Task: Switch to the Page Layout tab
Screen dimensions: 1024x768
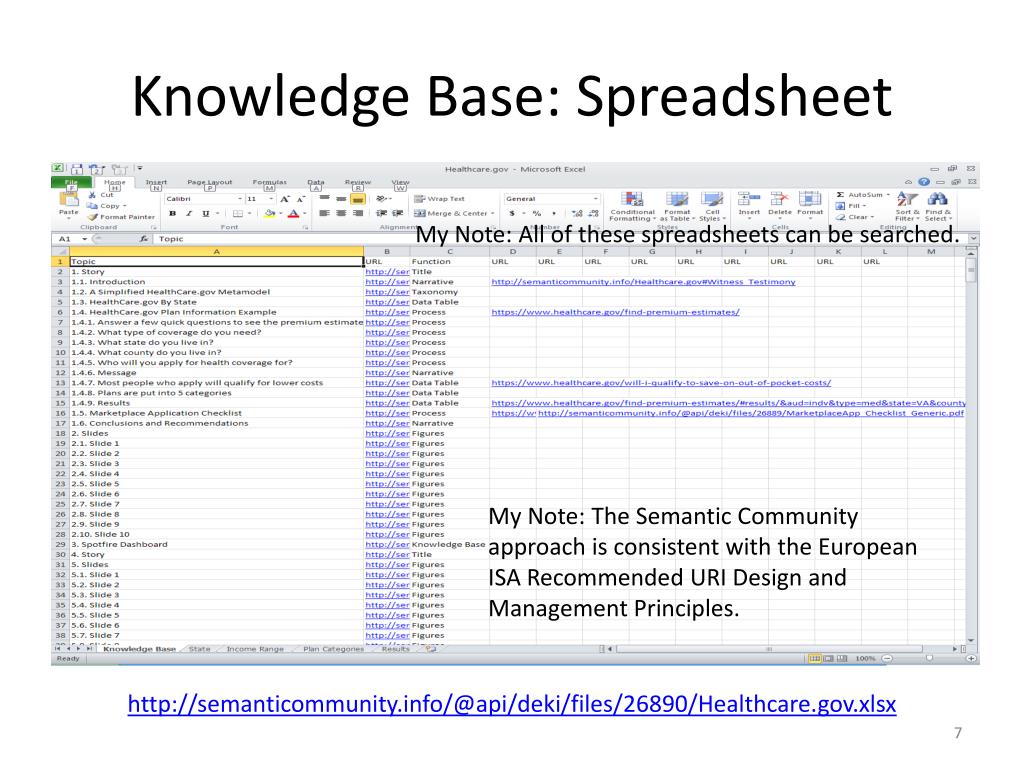Action: 209,183
